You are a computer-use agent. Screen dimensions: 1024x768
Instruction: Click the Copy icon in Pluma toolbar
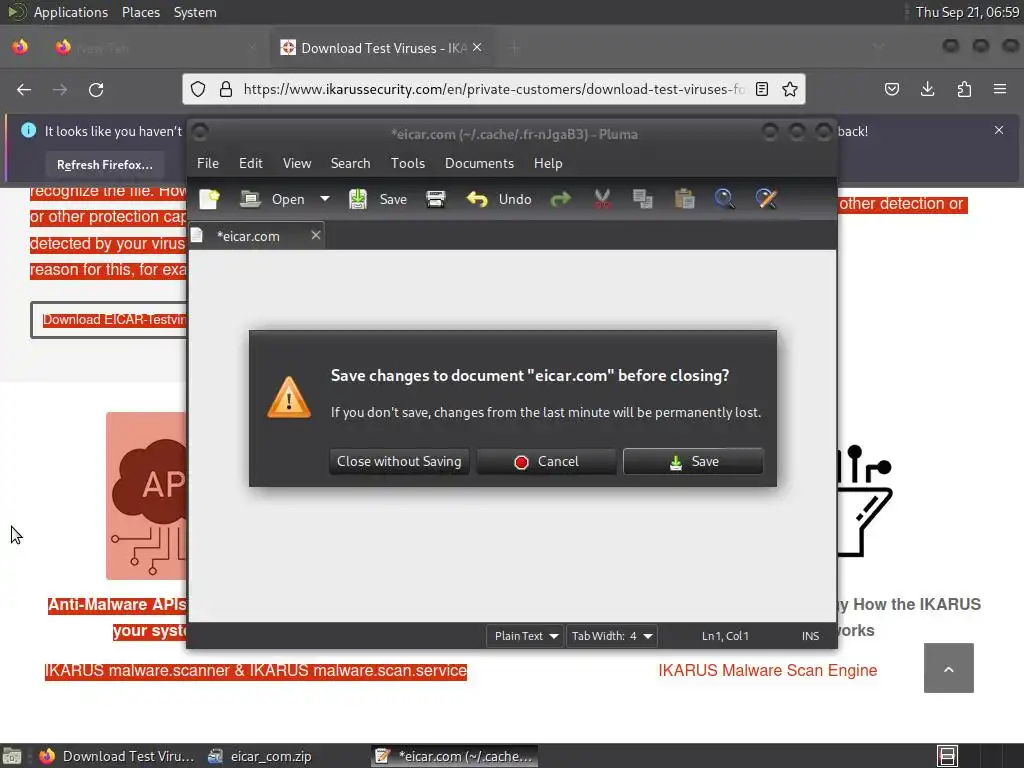643,199
